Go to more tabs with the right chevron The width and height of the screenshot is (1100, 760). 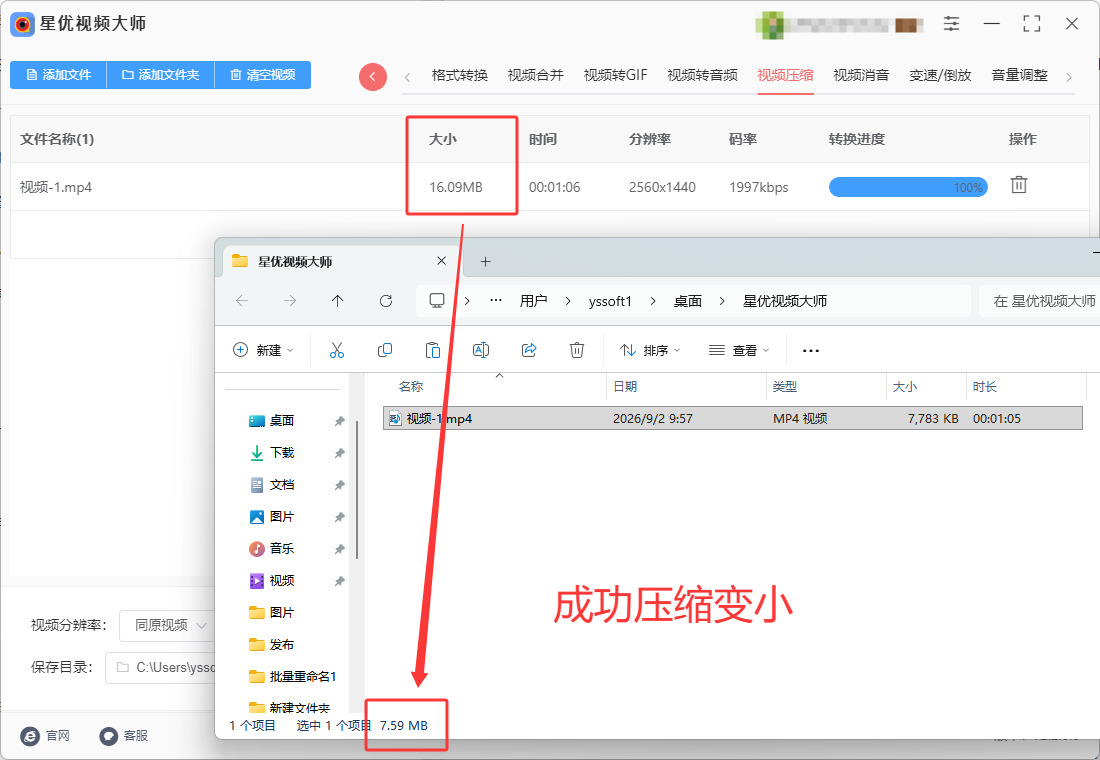(1068, 77)
